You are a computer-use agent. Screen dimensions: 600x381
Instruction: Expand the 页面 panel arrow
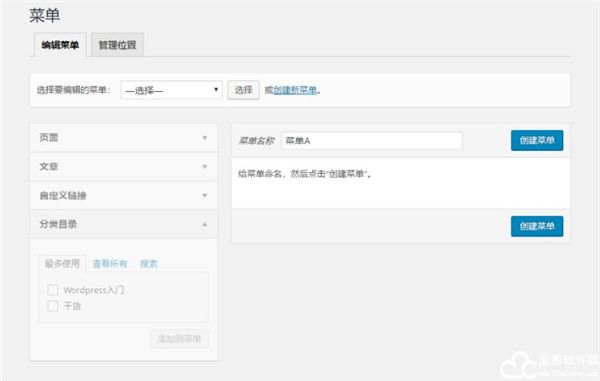click(205, 138)
